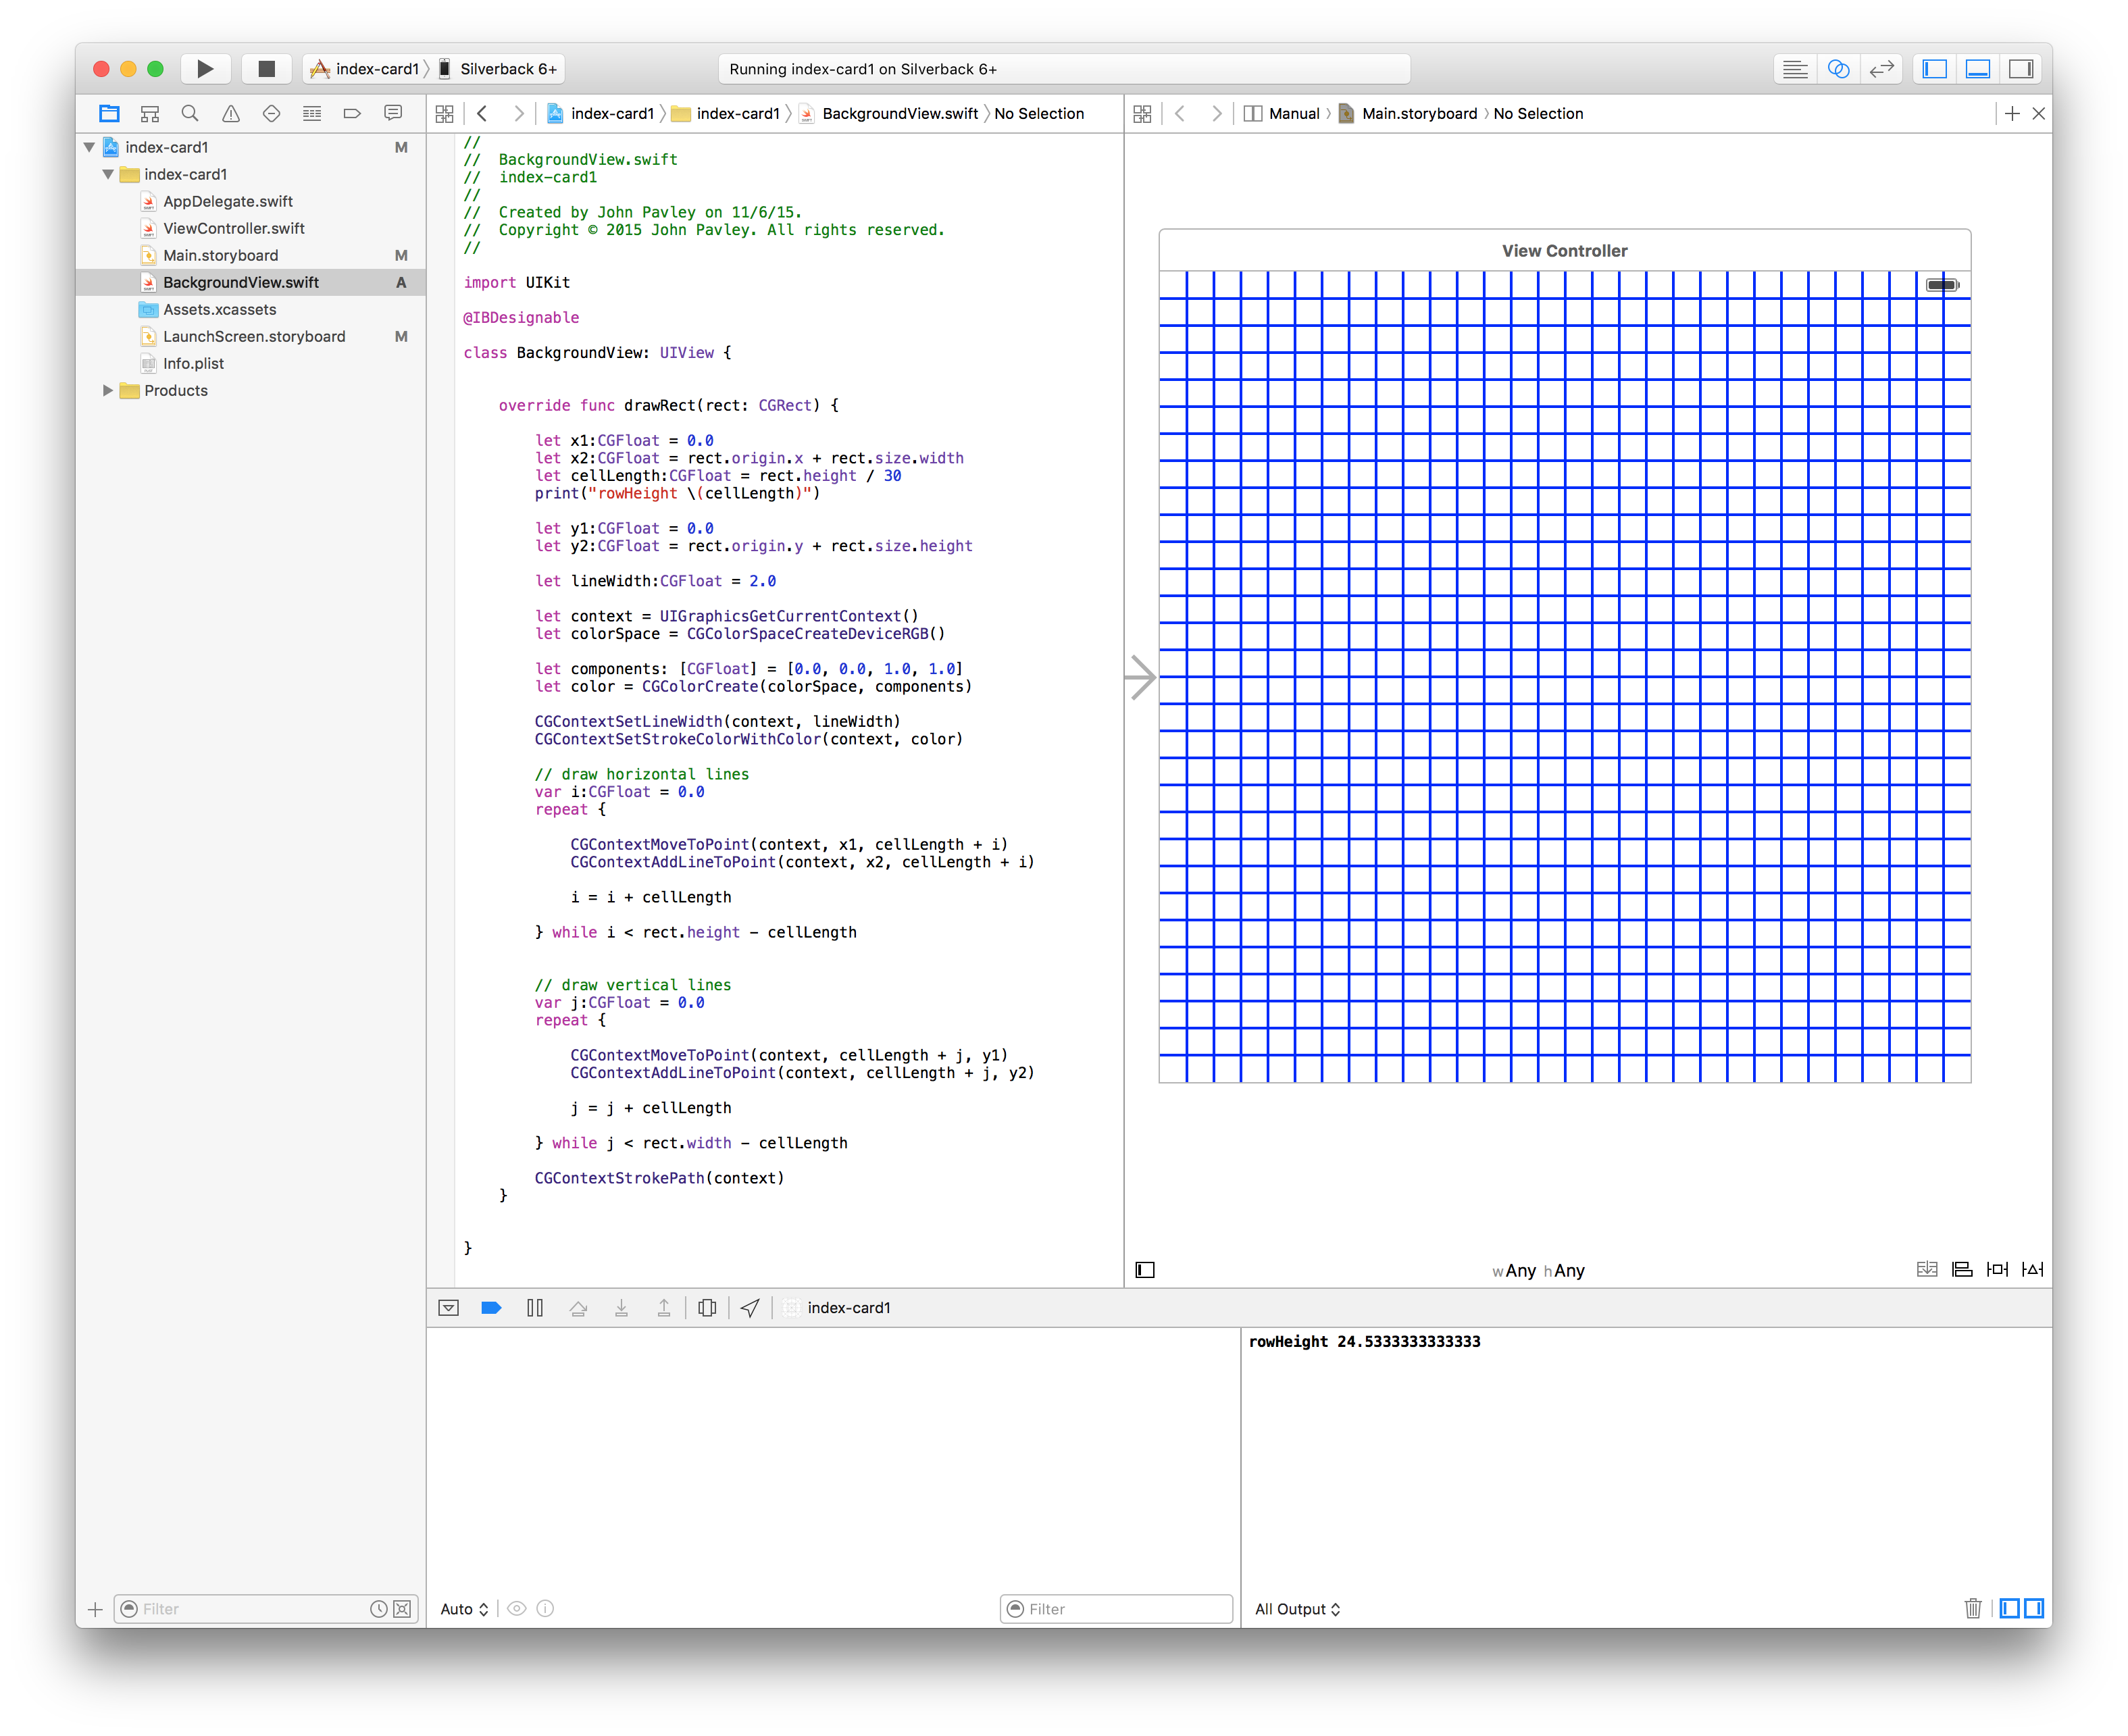Switch to the Assistant editor icon

1838,69
